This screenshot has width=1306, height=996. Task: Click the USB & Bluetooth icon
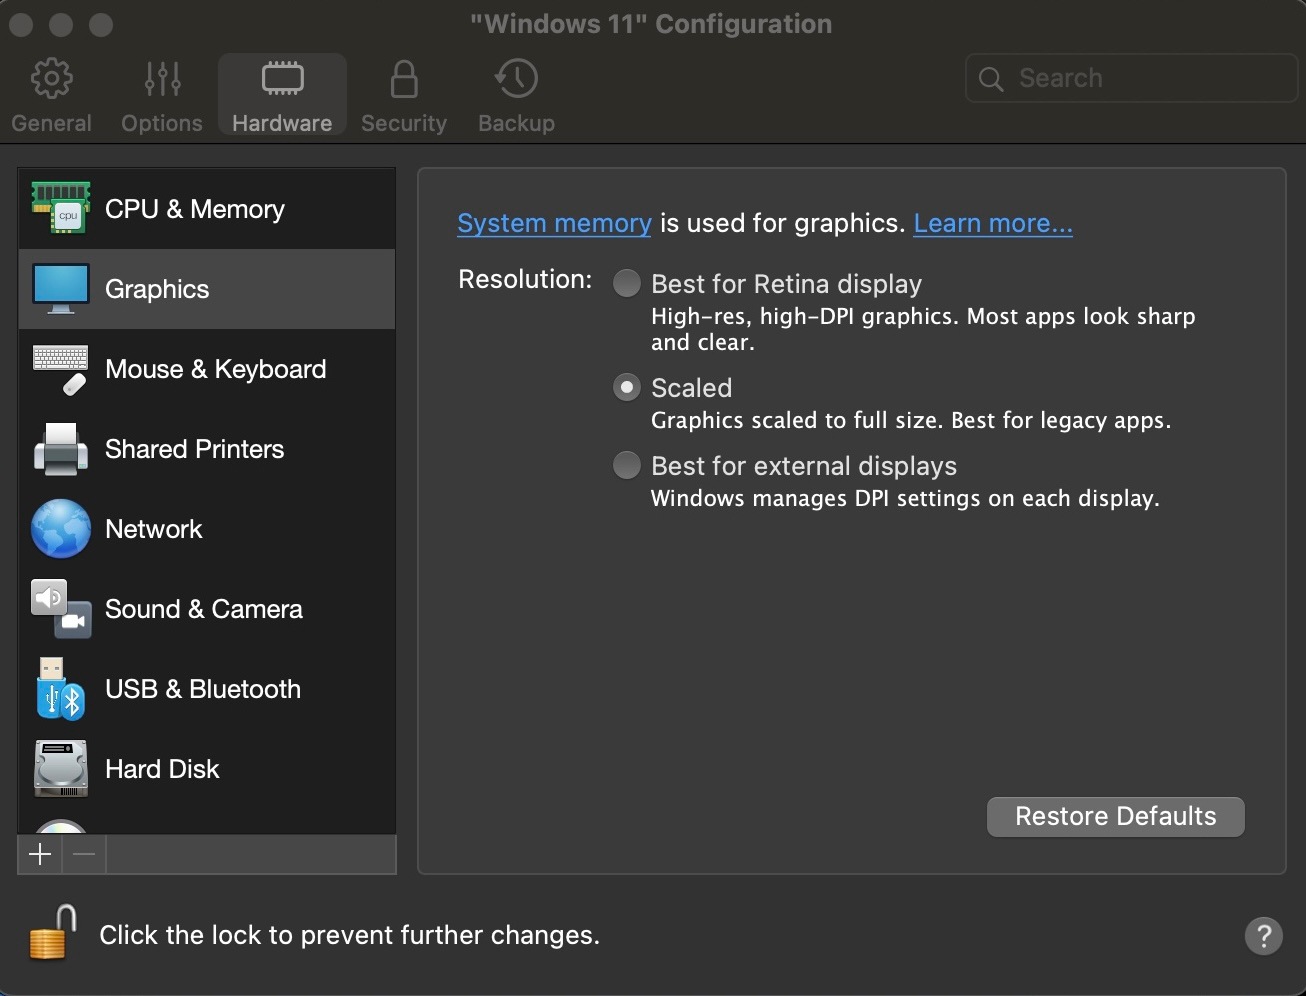[61, 689]
